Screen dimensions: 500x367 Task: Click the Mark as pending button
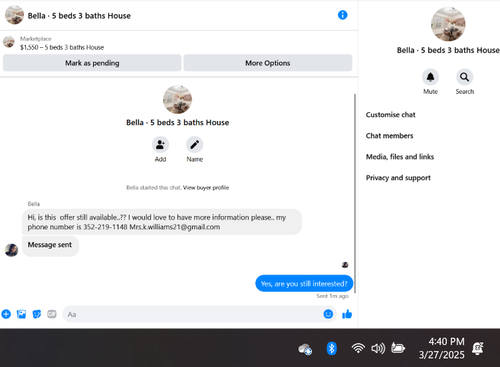(92, 63)
